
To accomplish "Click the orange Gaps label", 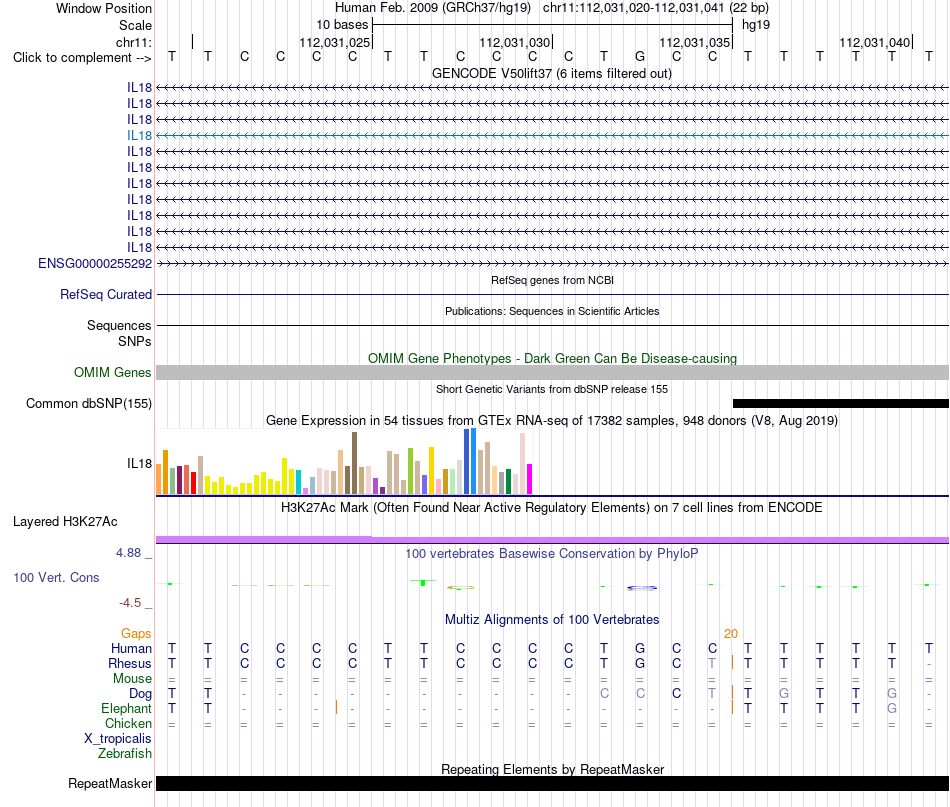I will [136, 633].
